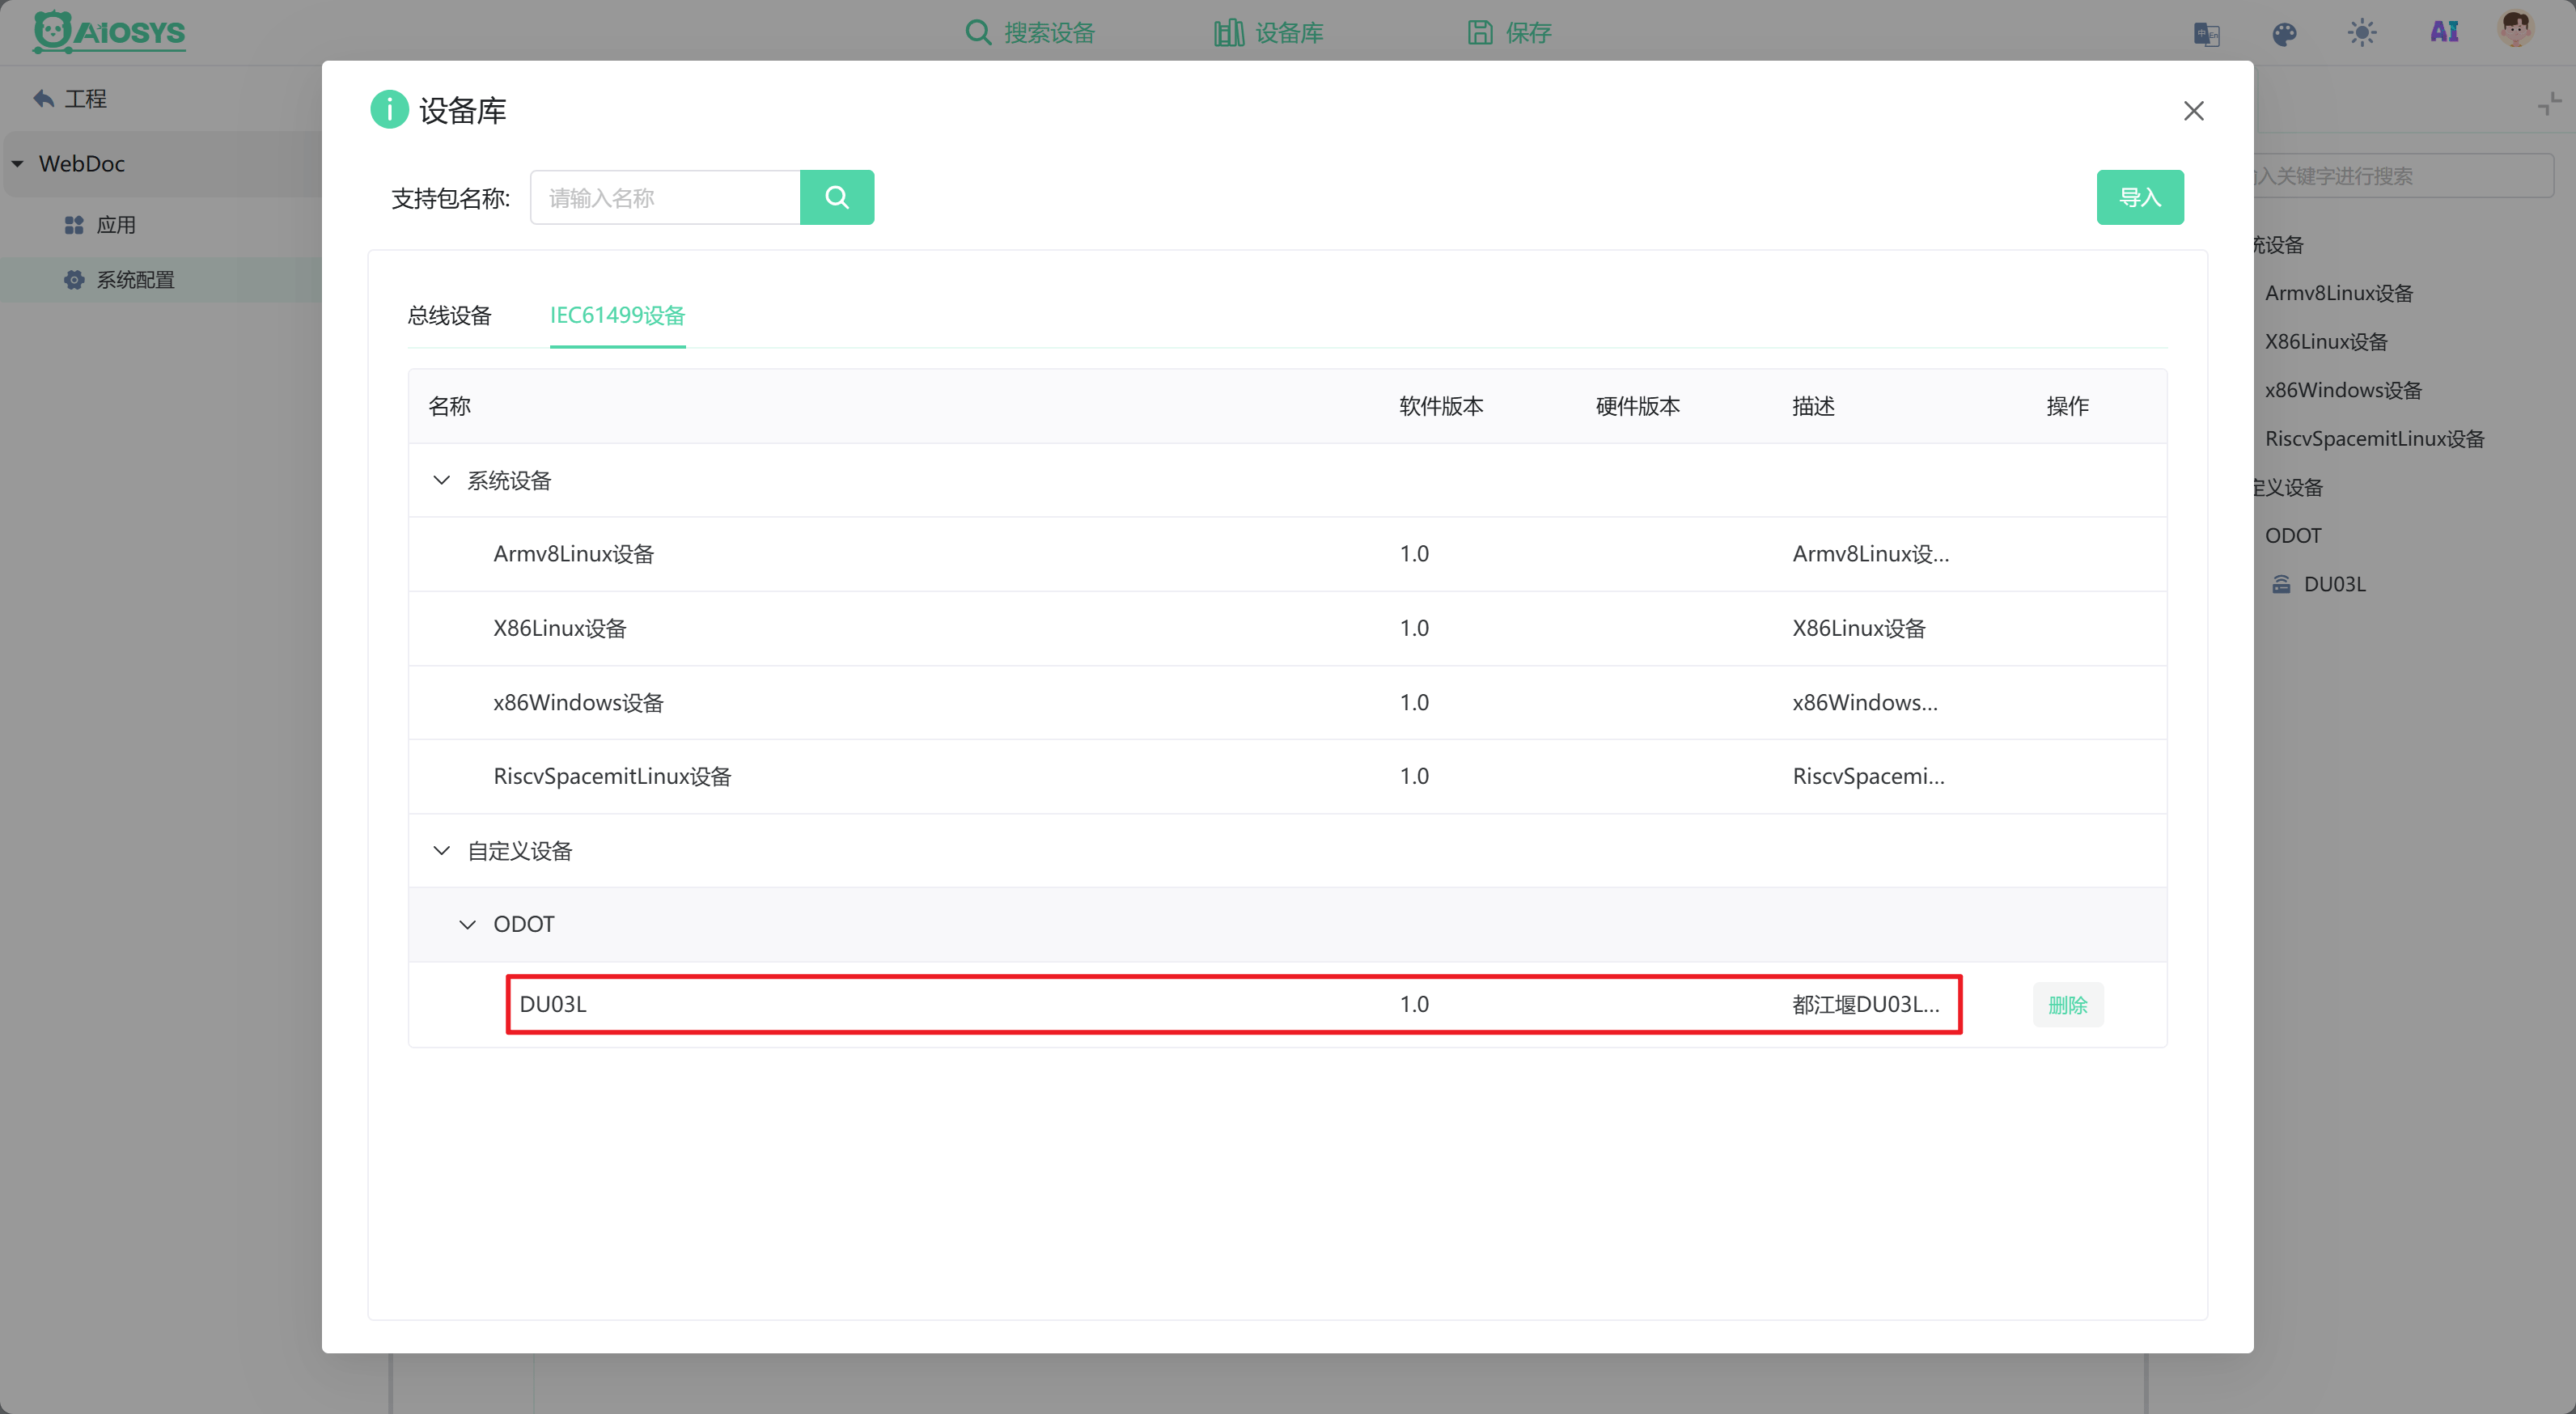Click the green search button in dialog
Image resolution: width=2576 pixels, height=1414 pixels.
(837, 197)
